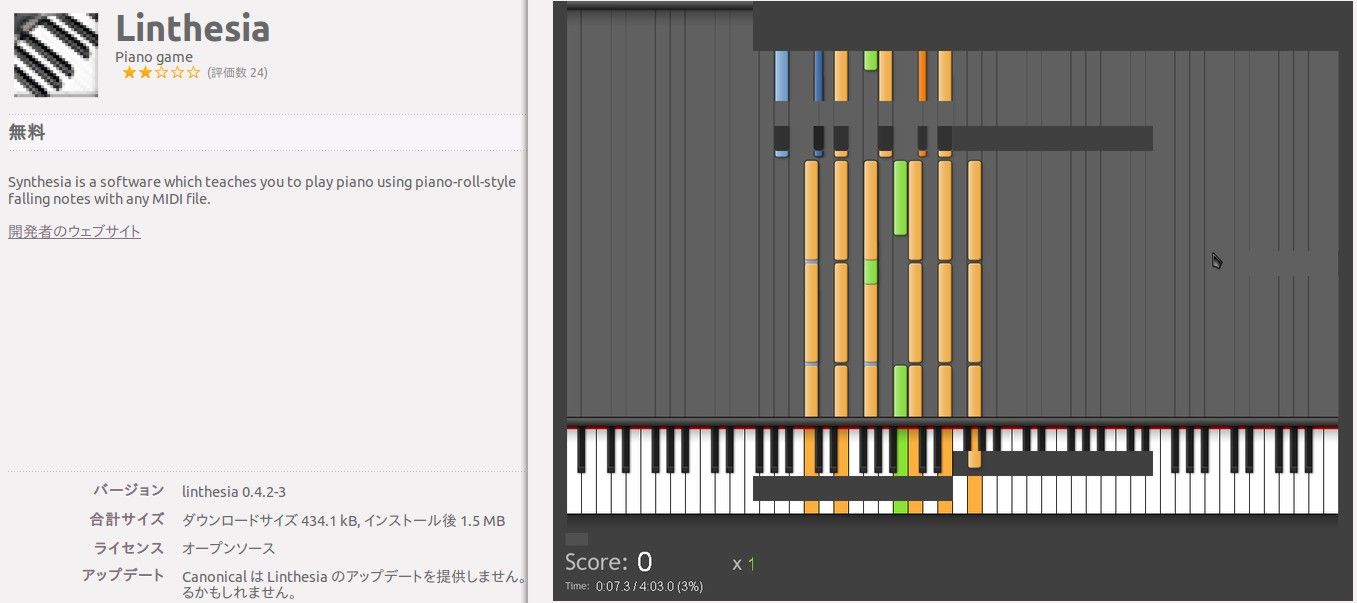The width and height of the screenshot is (1357, 603).
Task: Select the アップデート label
Action: (122, 575)
